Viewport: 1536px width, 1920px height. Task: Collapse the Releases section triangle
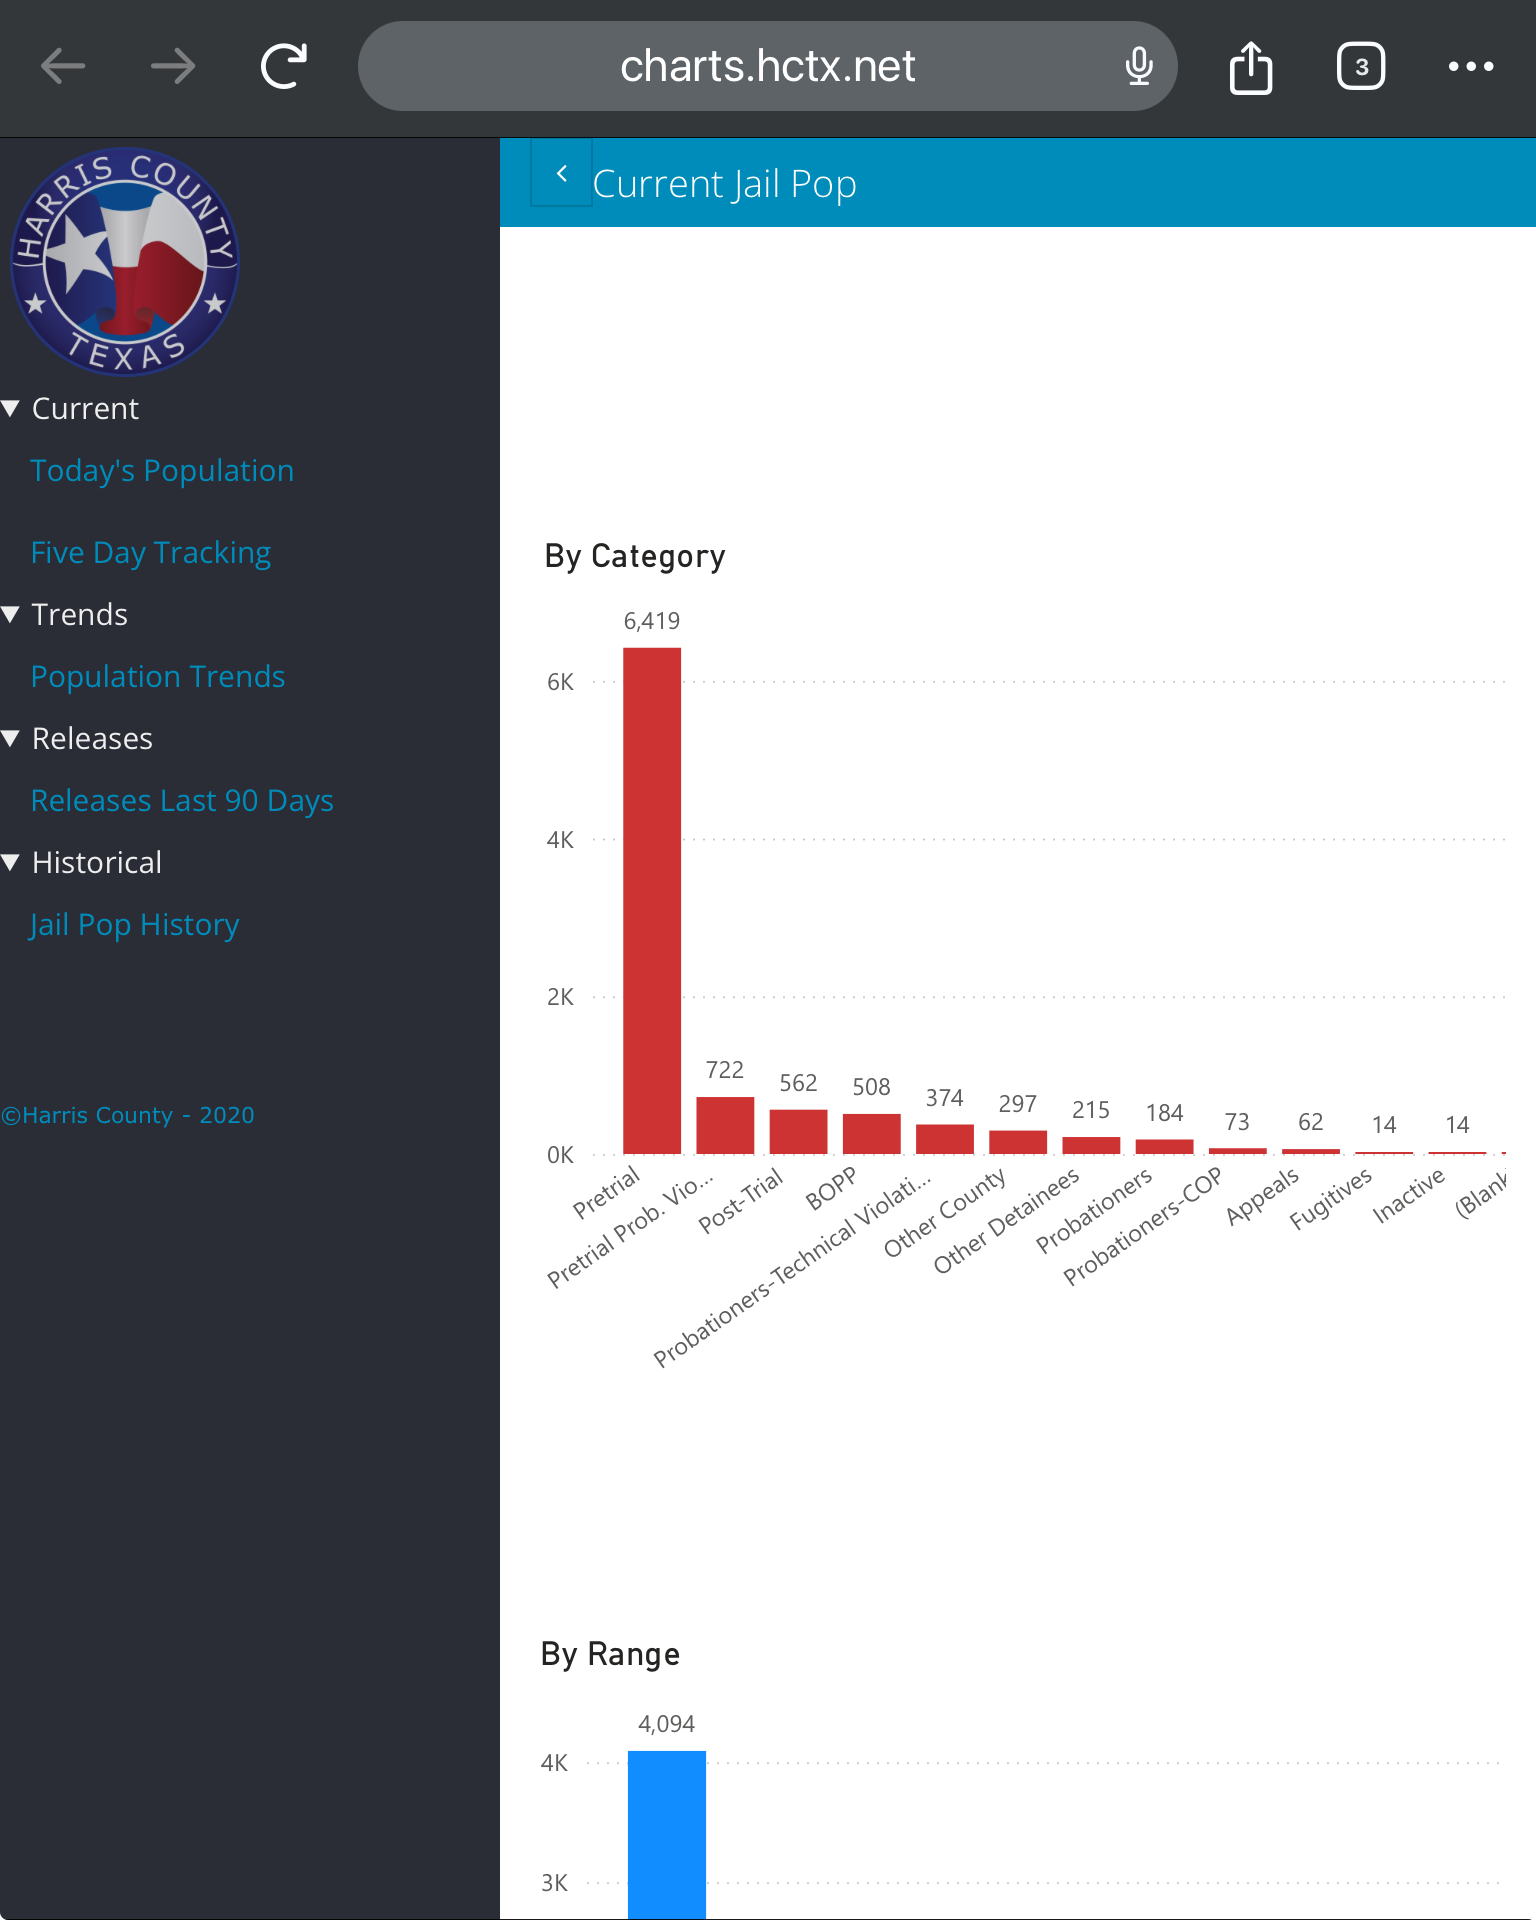12,738
